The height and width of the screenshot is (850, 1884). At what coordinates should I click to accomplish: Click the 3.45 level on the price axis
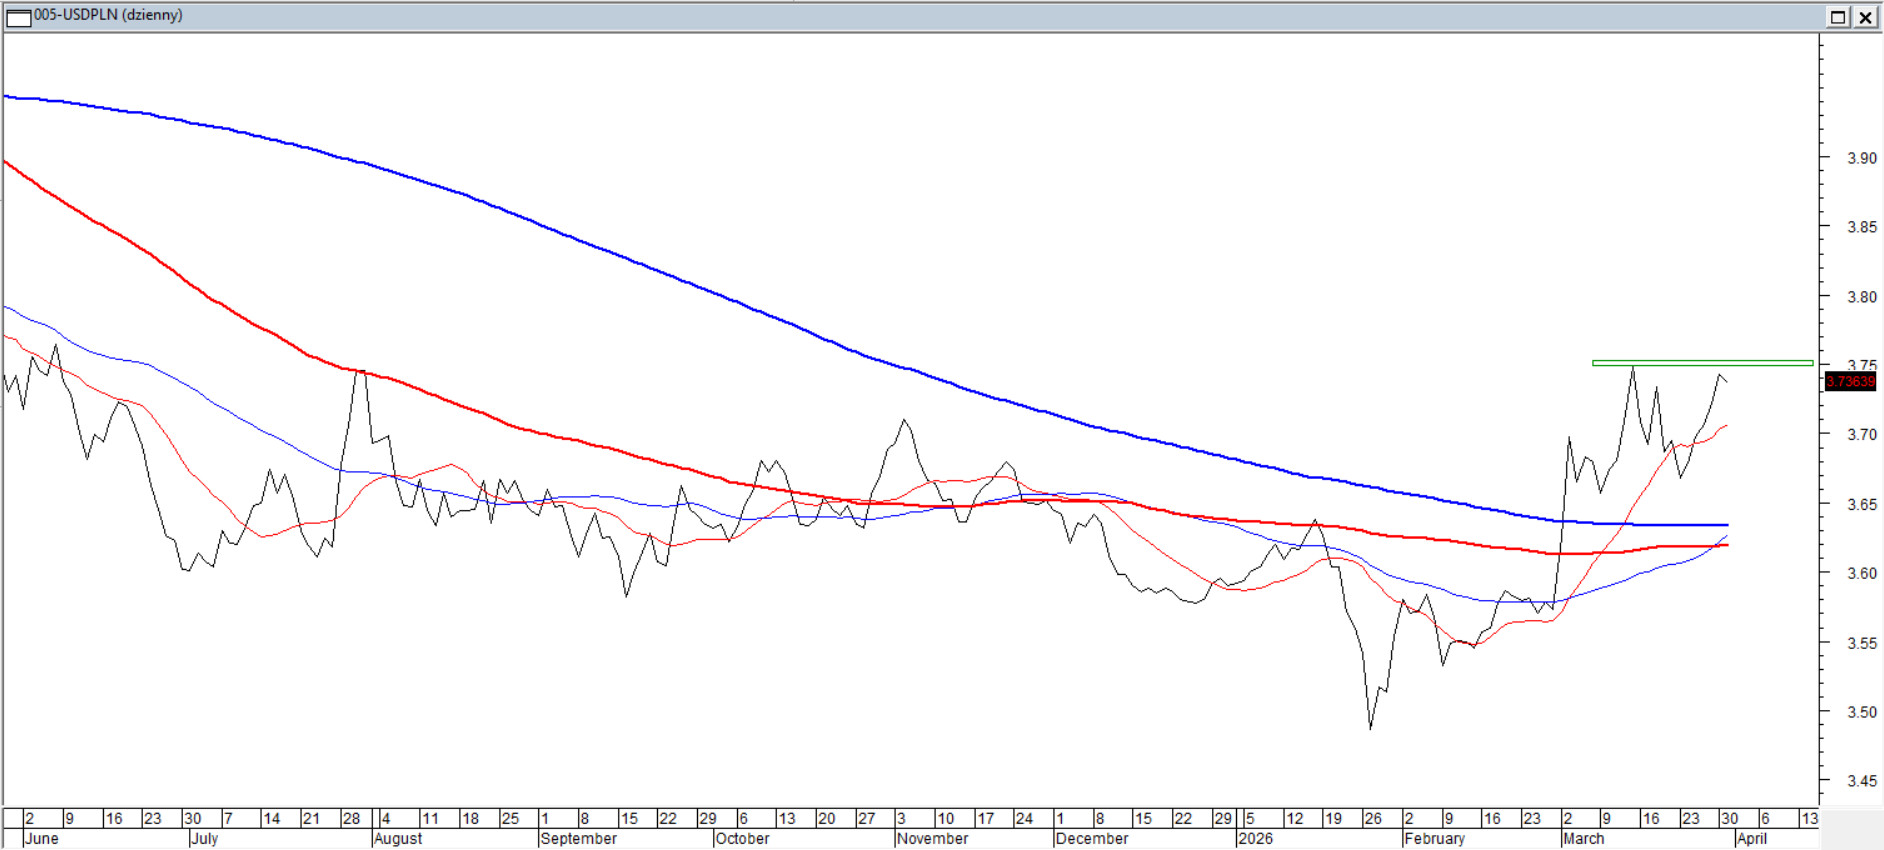1861,781
